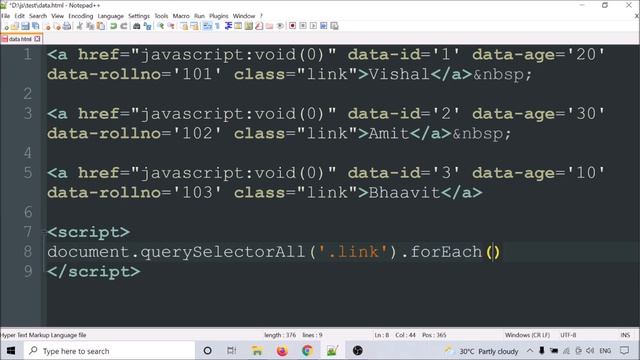Click the Copy toolbar icon
Screen dimensions: 640x360
pyautogui.click(x=90, y=26)
